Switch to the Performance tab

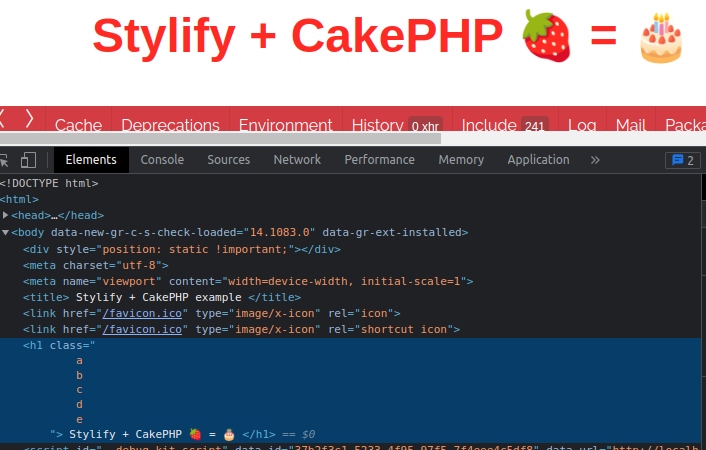380,160
